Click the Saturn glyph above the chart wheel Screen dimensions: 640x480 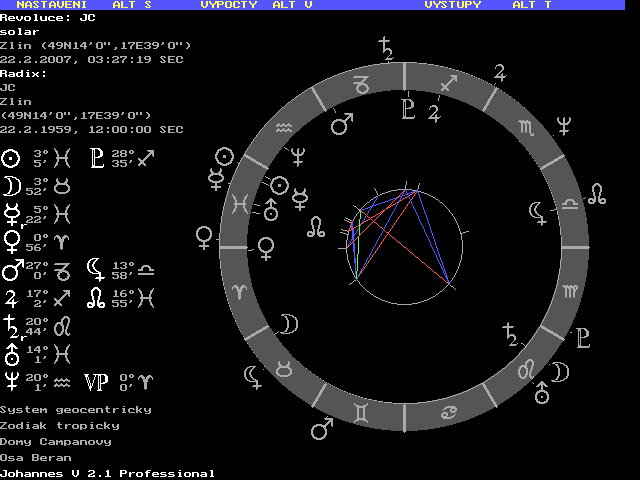(385, 46)
